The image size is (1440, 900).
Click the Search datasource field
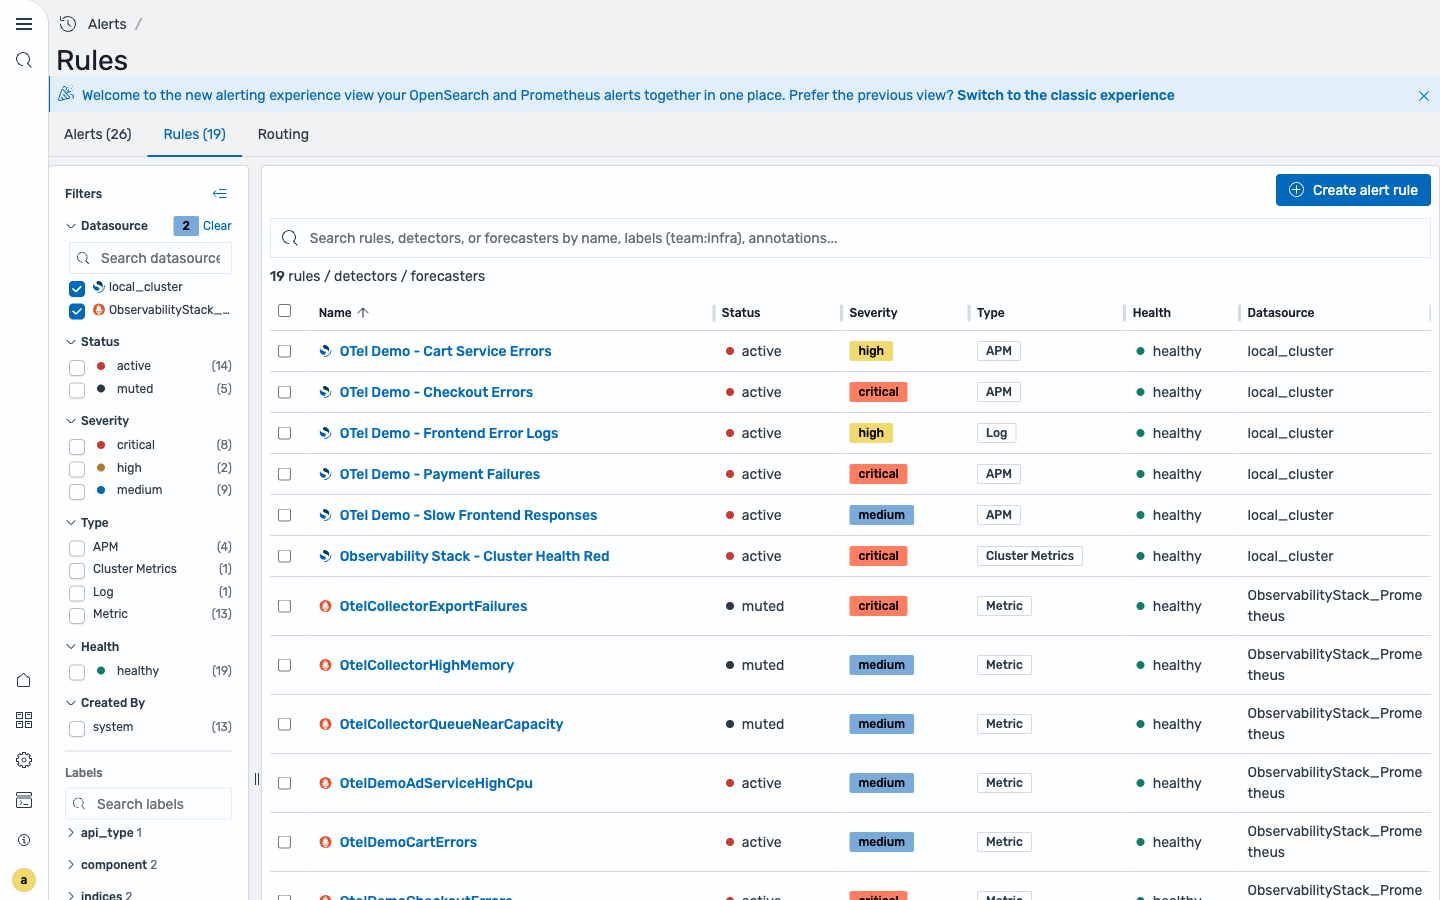[150, 258]
